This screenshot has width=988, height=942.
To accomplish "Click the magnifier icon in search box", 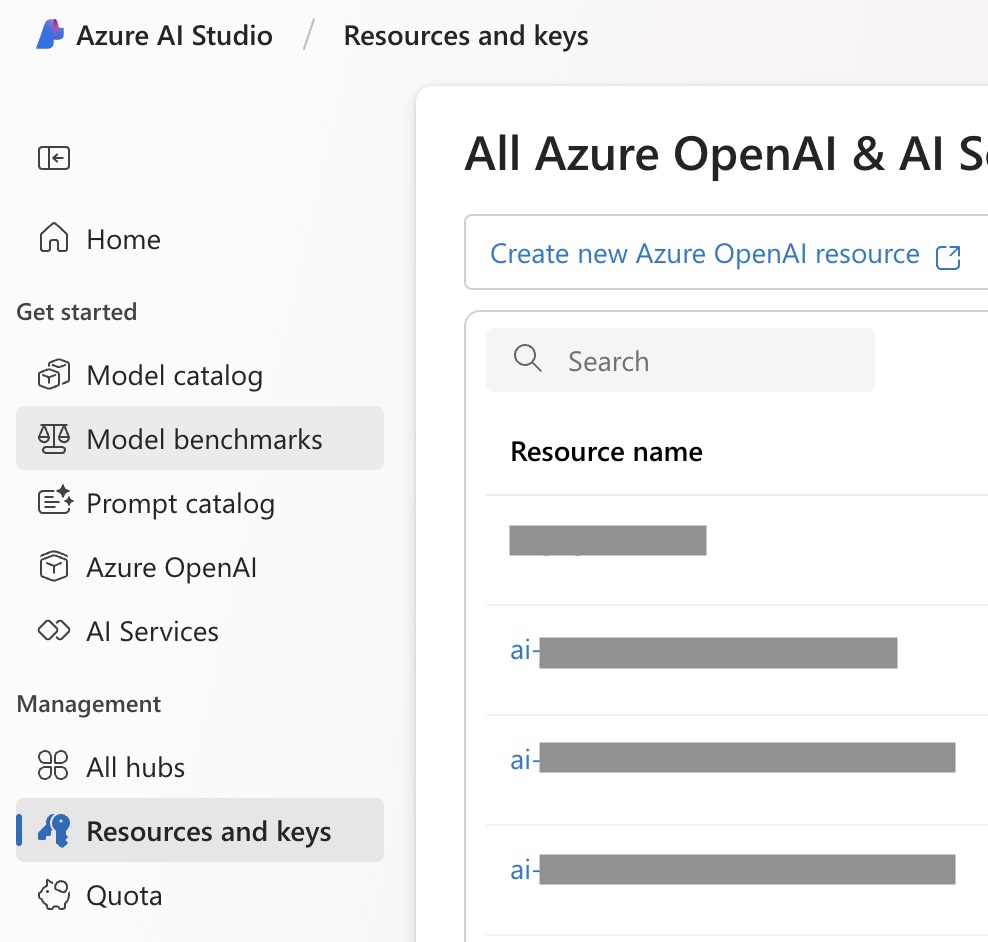I will (x=527, y=360).
